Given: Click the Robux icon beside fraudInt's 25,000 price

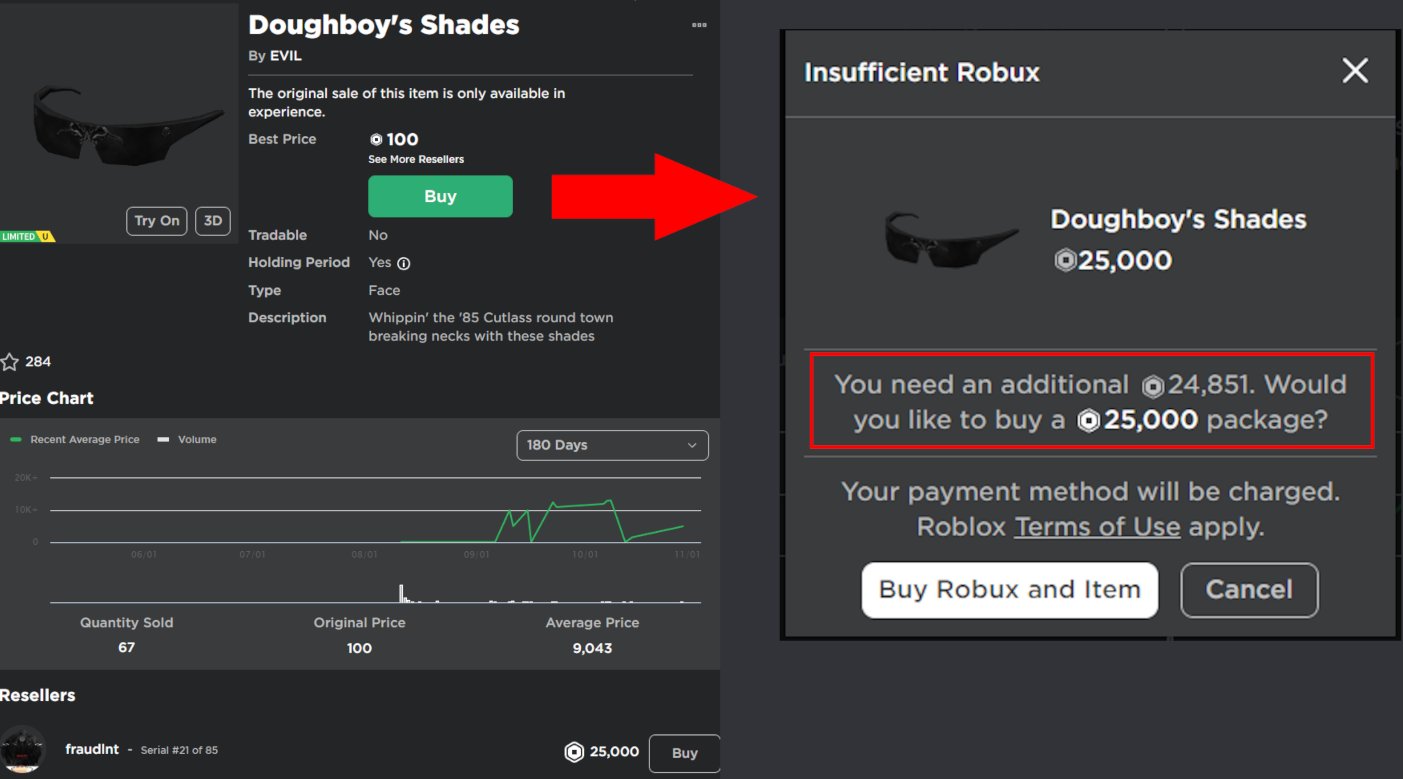Looking at the screenshot, I should [x=574, y=752].
